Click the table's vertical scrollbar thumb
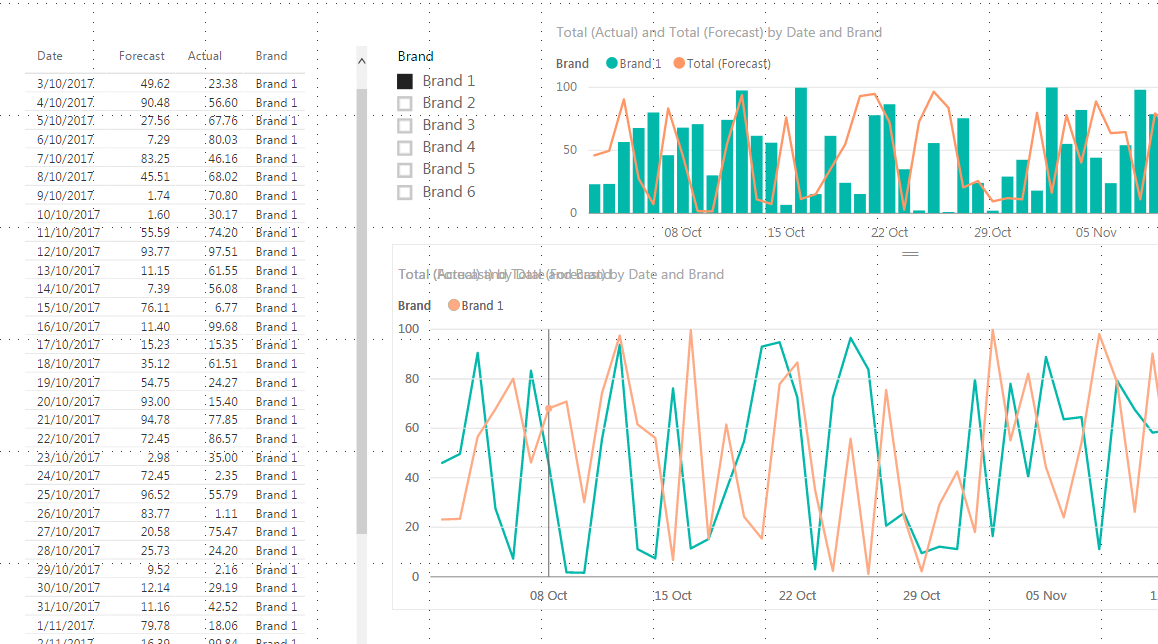Screen dimensions: 1158x644 [x=361, y=310]
